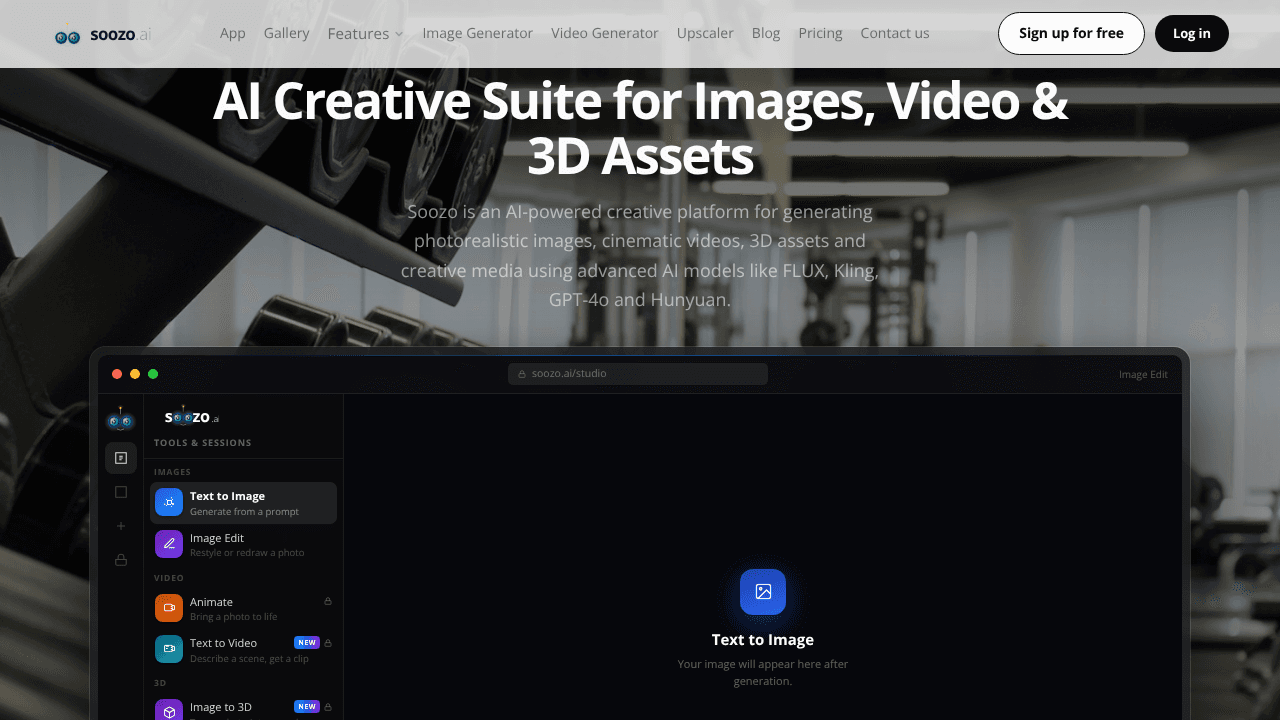Open the Pricing page
Screen dimensions: 1280x720
[x=821, y=33]
